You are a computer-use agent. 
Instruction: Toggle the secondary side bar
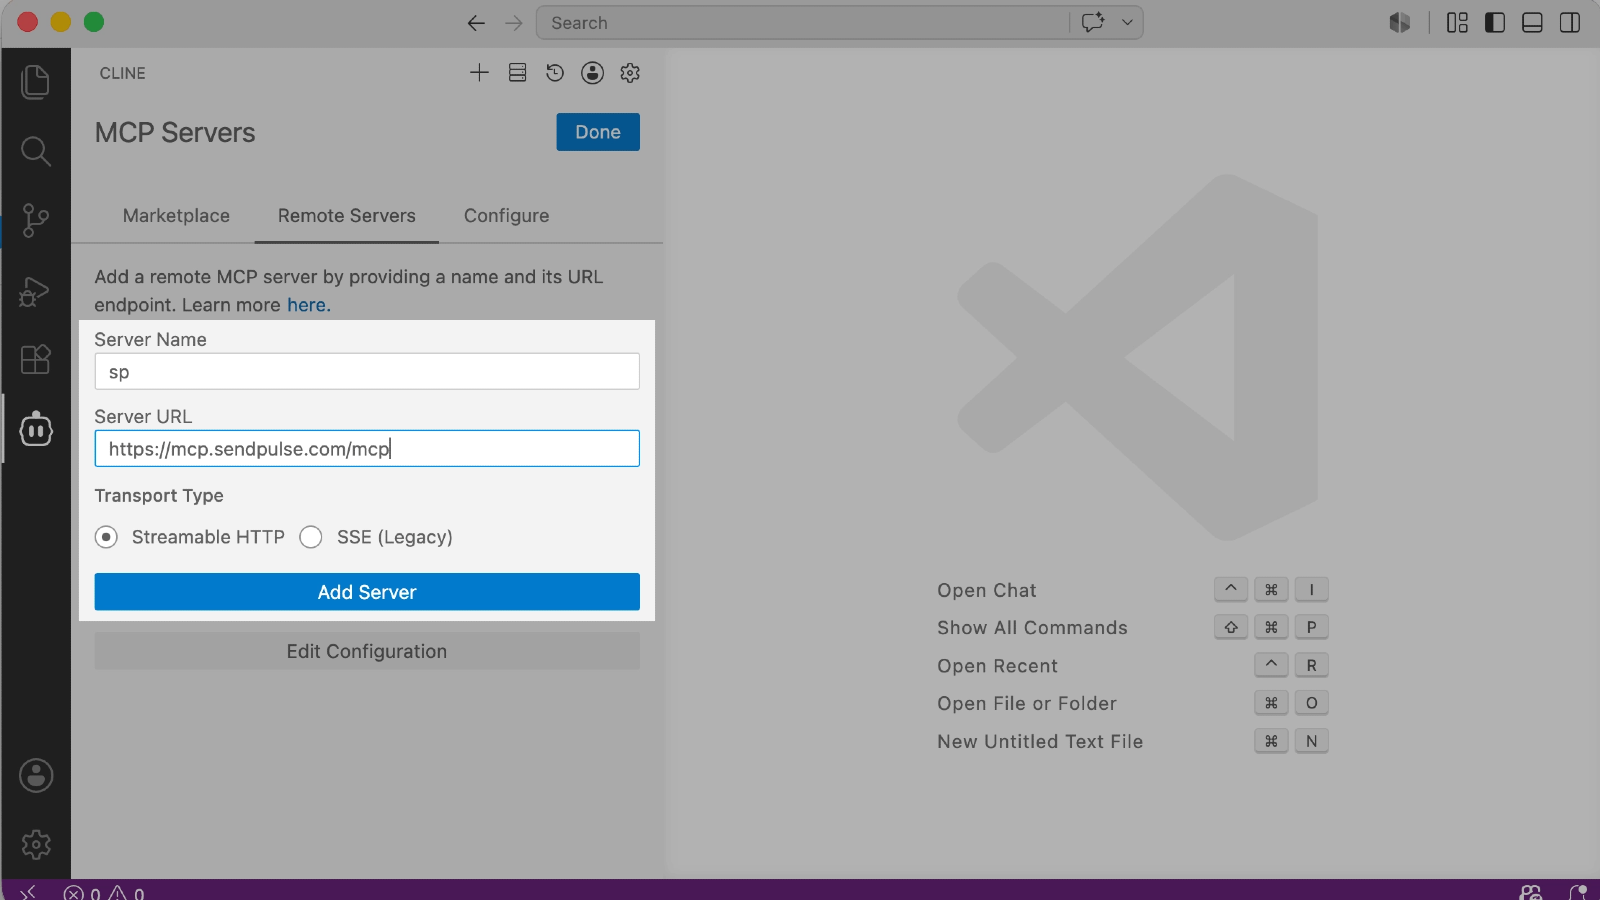tap(1570, 23)
